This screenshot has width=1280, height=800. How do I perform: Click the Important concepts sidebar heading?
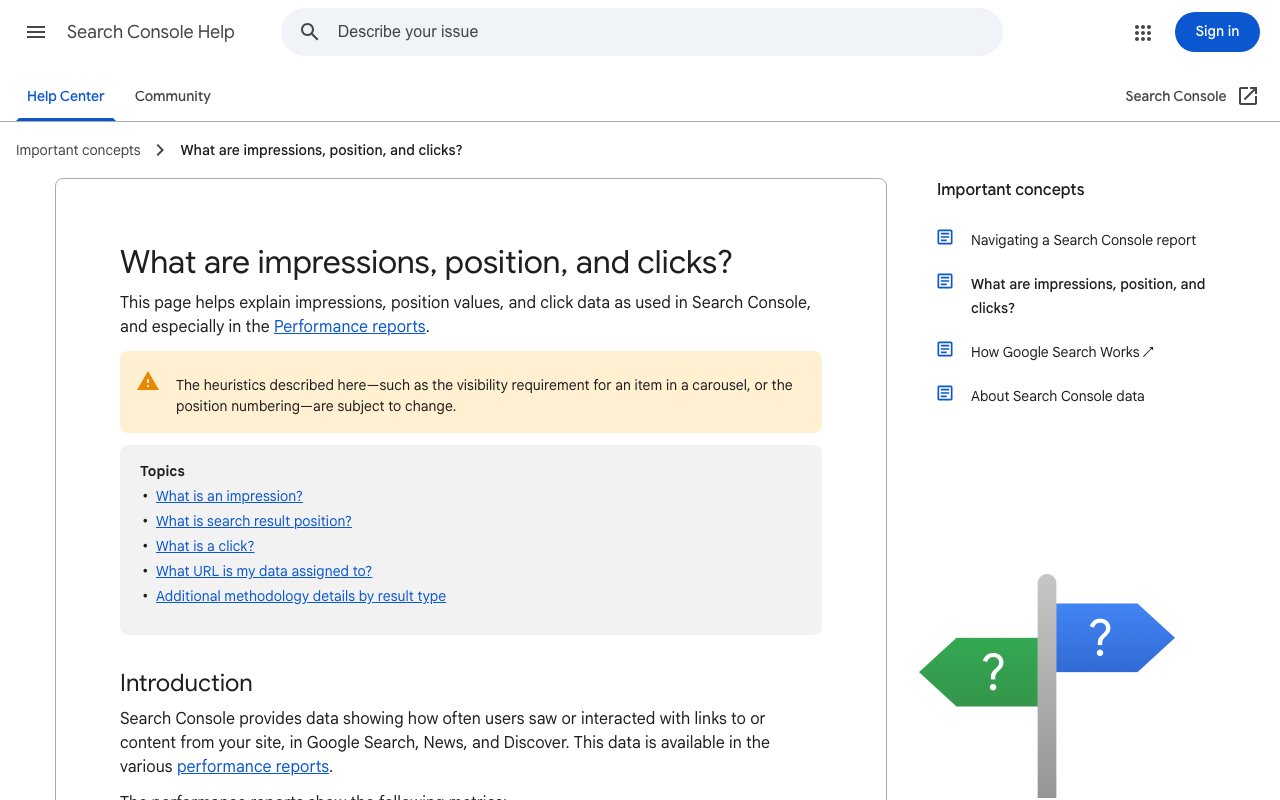click(x=1010, y=189)
